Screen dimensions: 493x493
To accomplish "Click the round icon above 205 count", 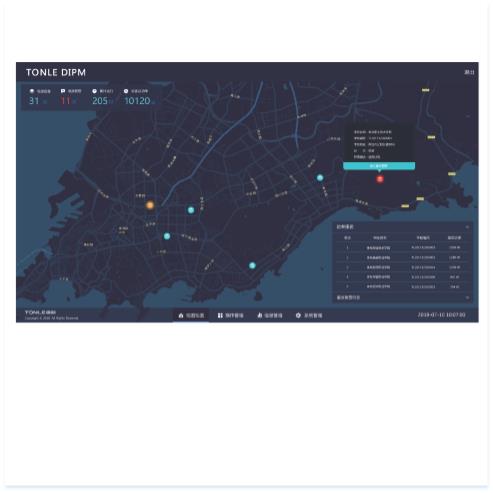I will click(94, 91).
